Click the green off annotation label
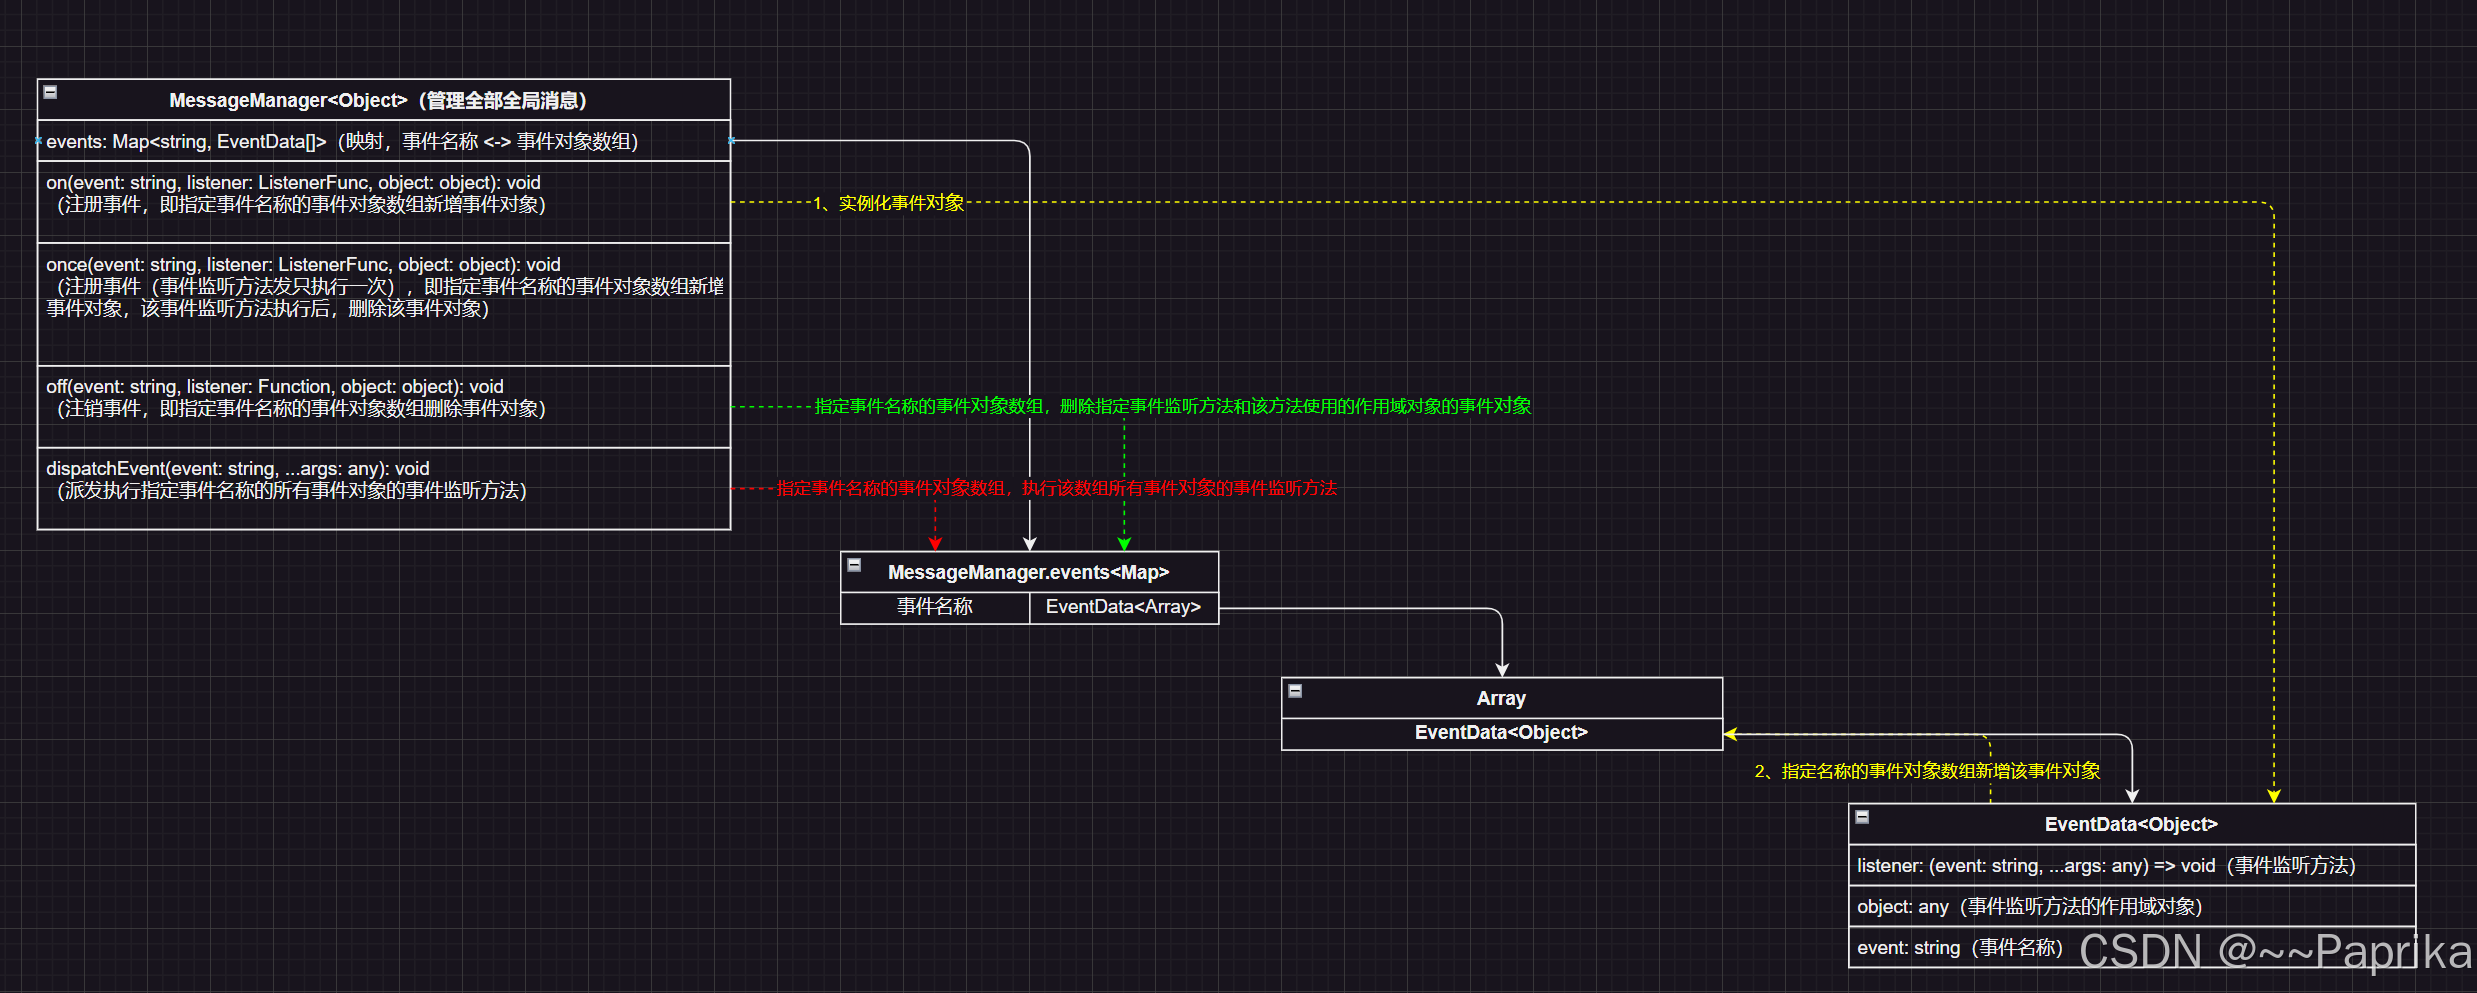The width and height of the screenshot is (2477, 993). pyautogui.click(x=1172, y=406)
